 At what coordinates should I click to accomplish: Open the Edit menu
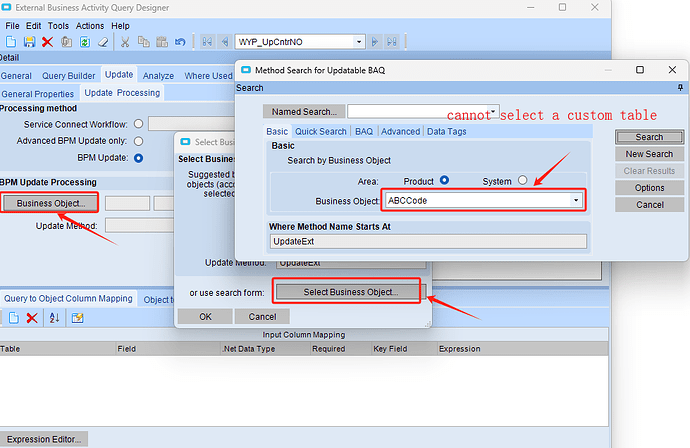(x=33, y=26)
